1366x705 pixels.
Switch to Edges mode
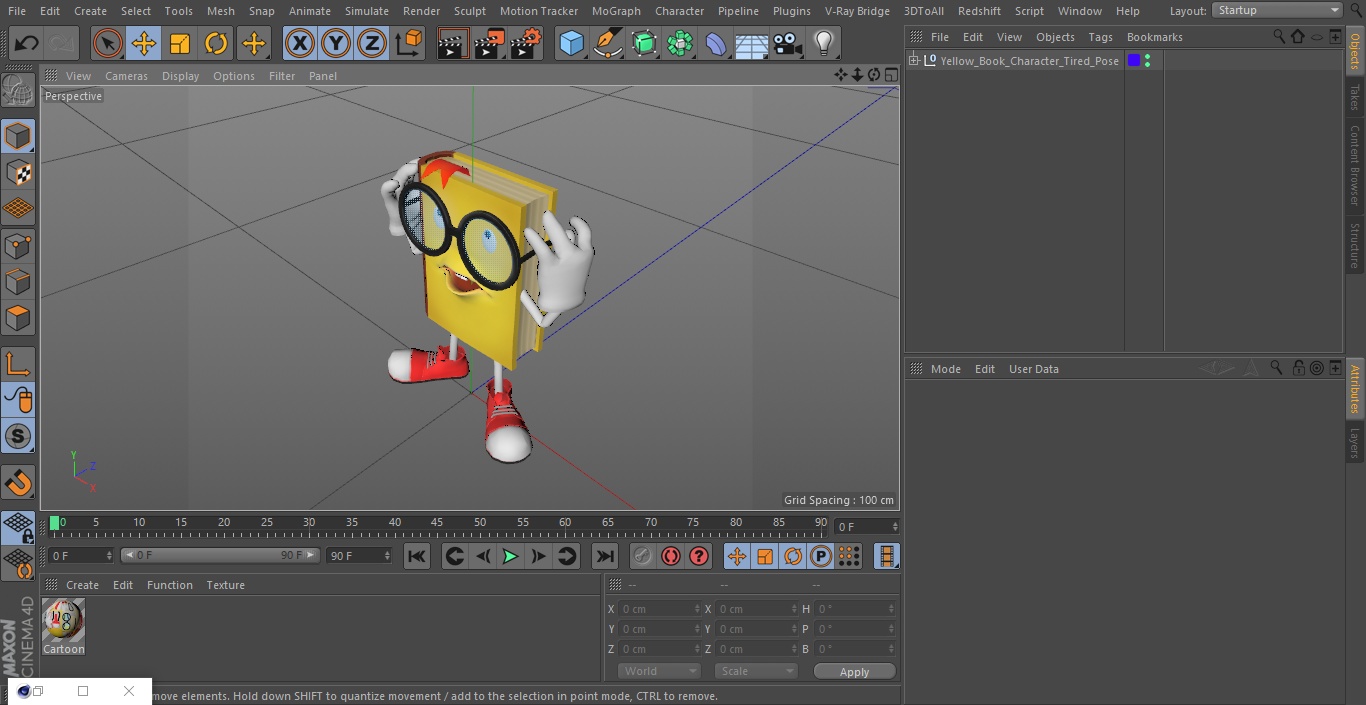(19, 282)
